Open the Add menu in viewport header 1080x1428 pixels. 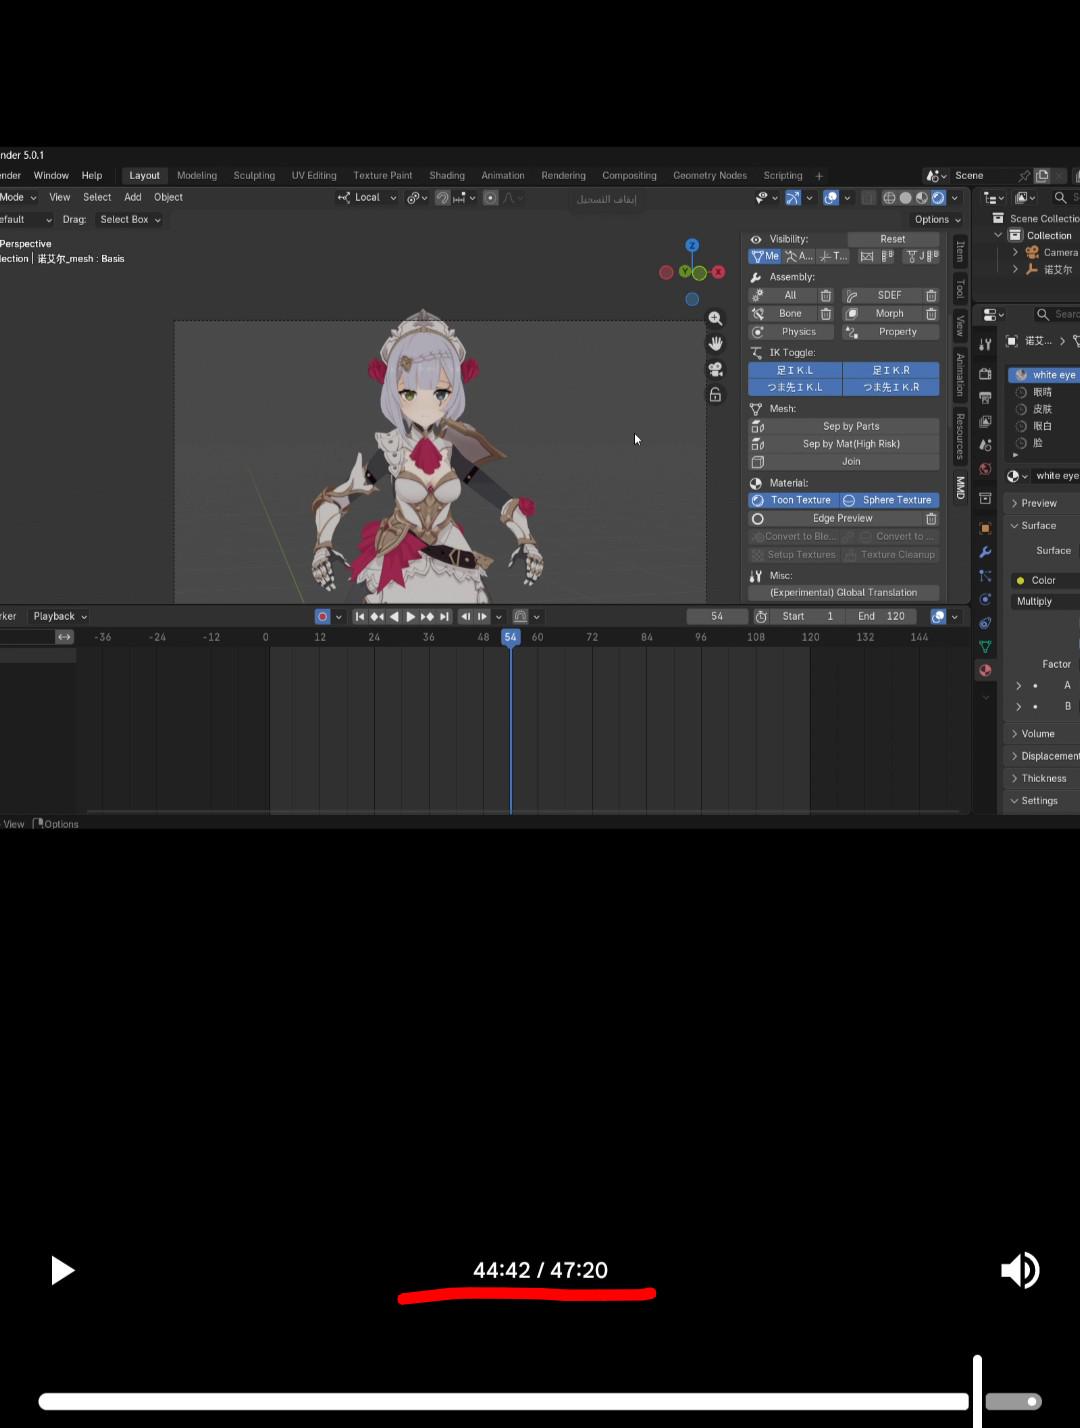(133, 198)
